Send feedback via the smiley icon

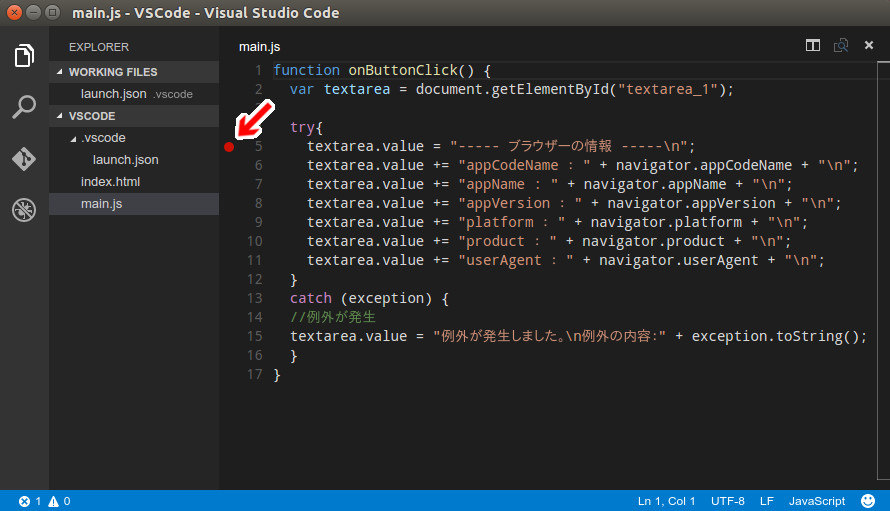pyautogui.click(x=868, y=501)
